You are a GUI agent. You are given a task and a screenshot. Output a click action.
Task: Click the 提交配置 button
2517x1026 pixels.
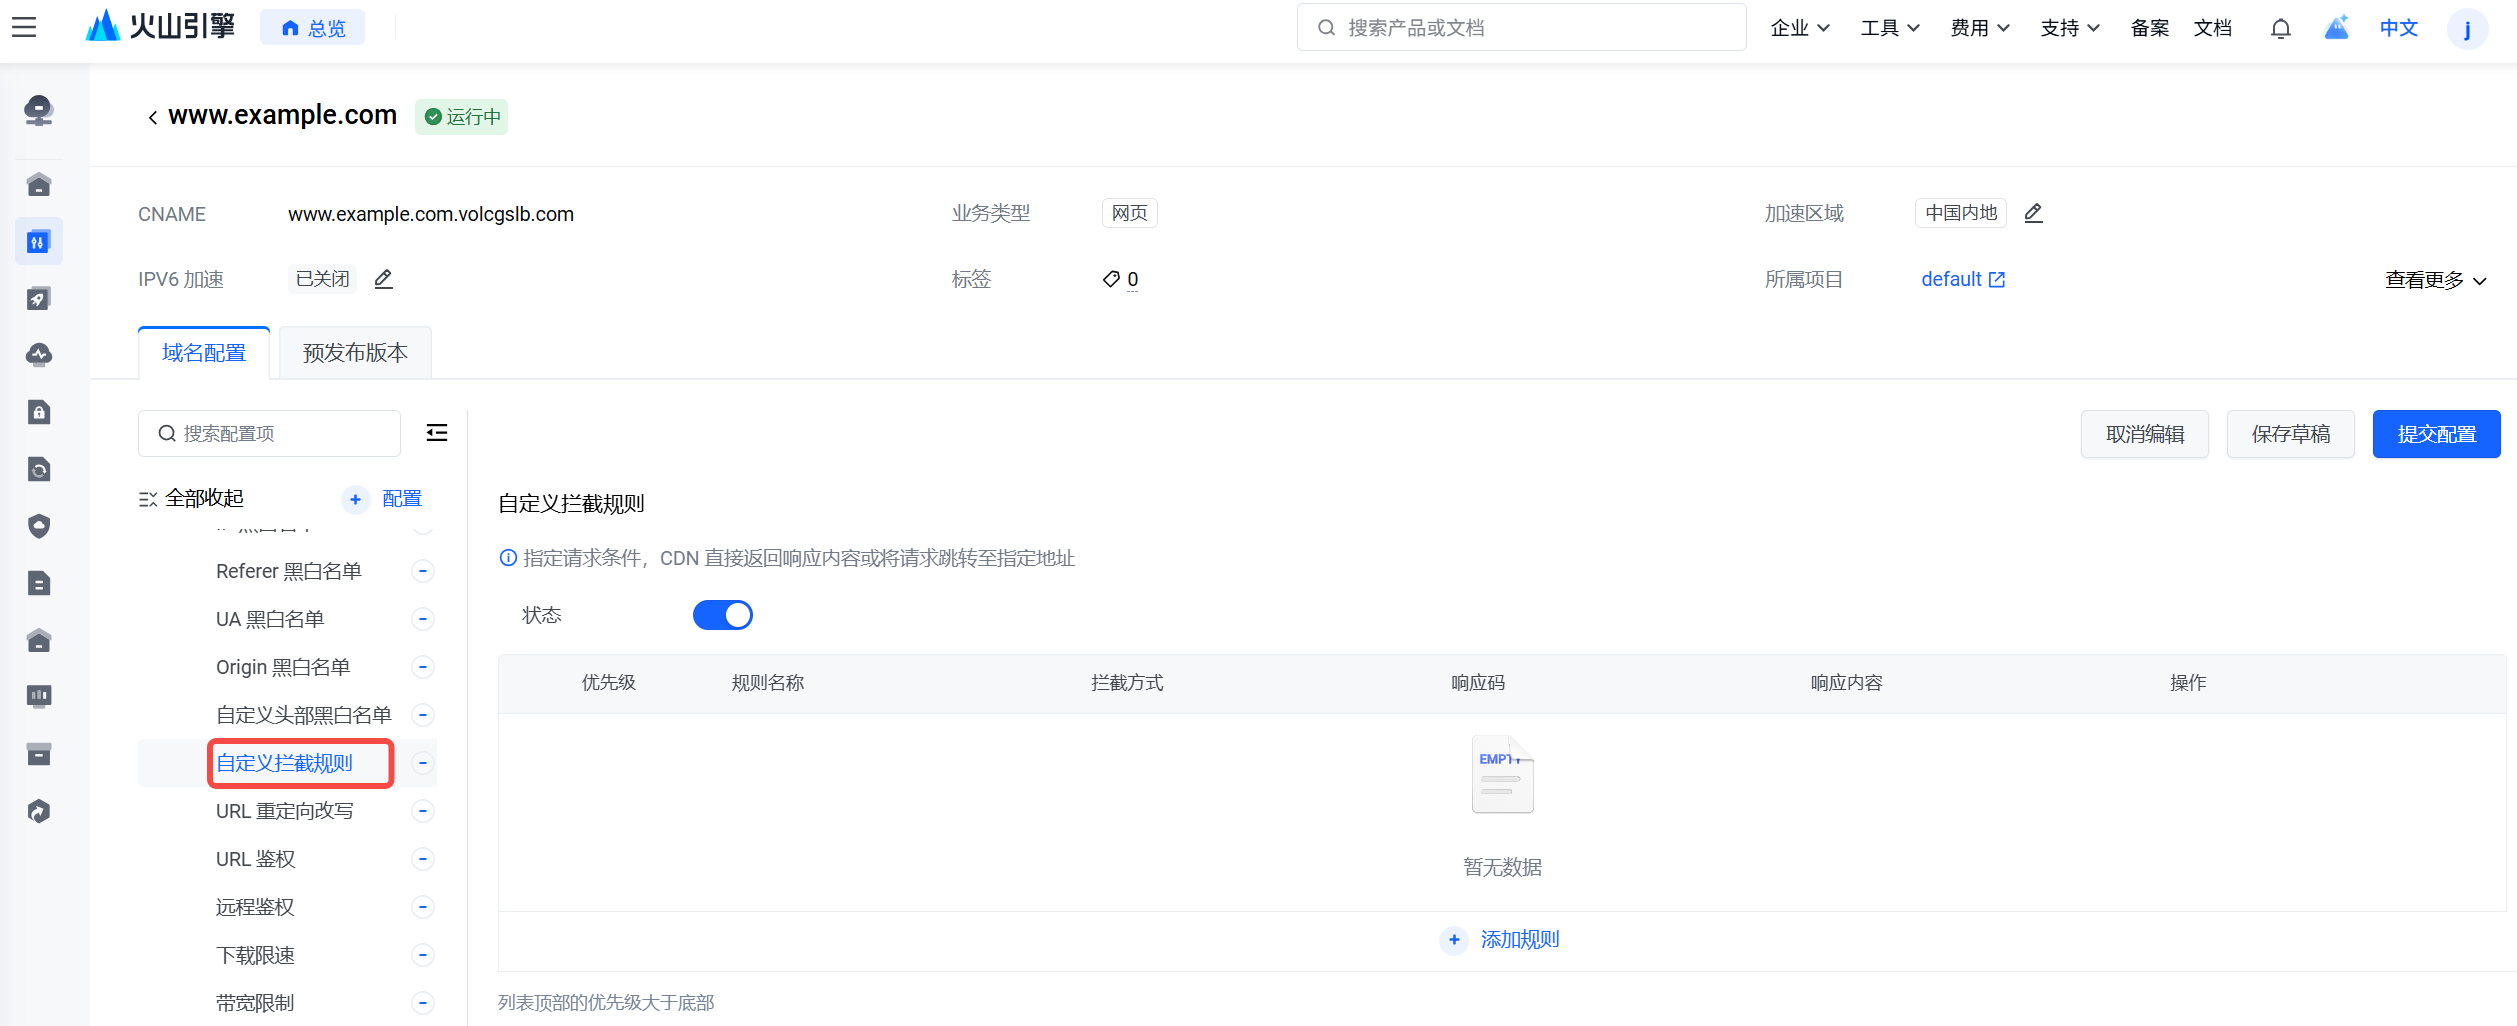tap(2436, 434)
